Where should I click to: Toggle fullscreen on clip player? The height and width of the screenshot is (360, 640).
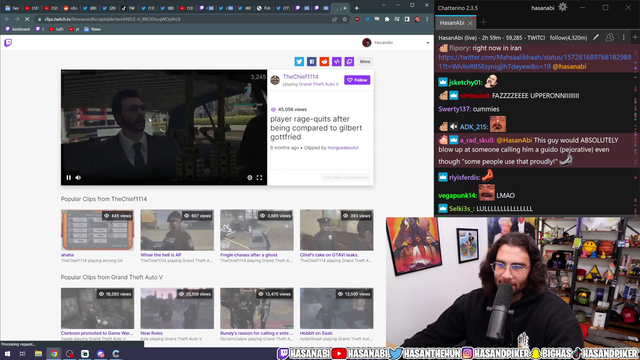[259, 178]
